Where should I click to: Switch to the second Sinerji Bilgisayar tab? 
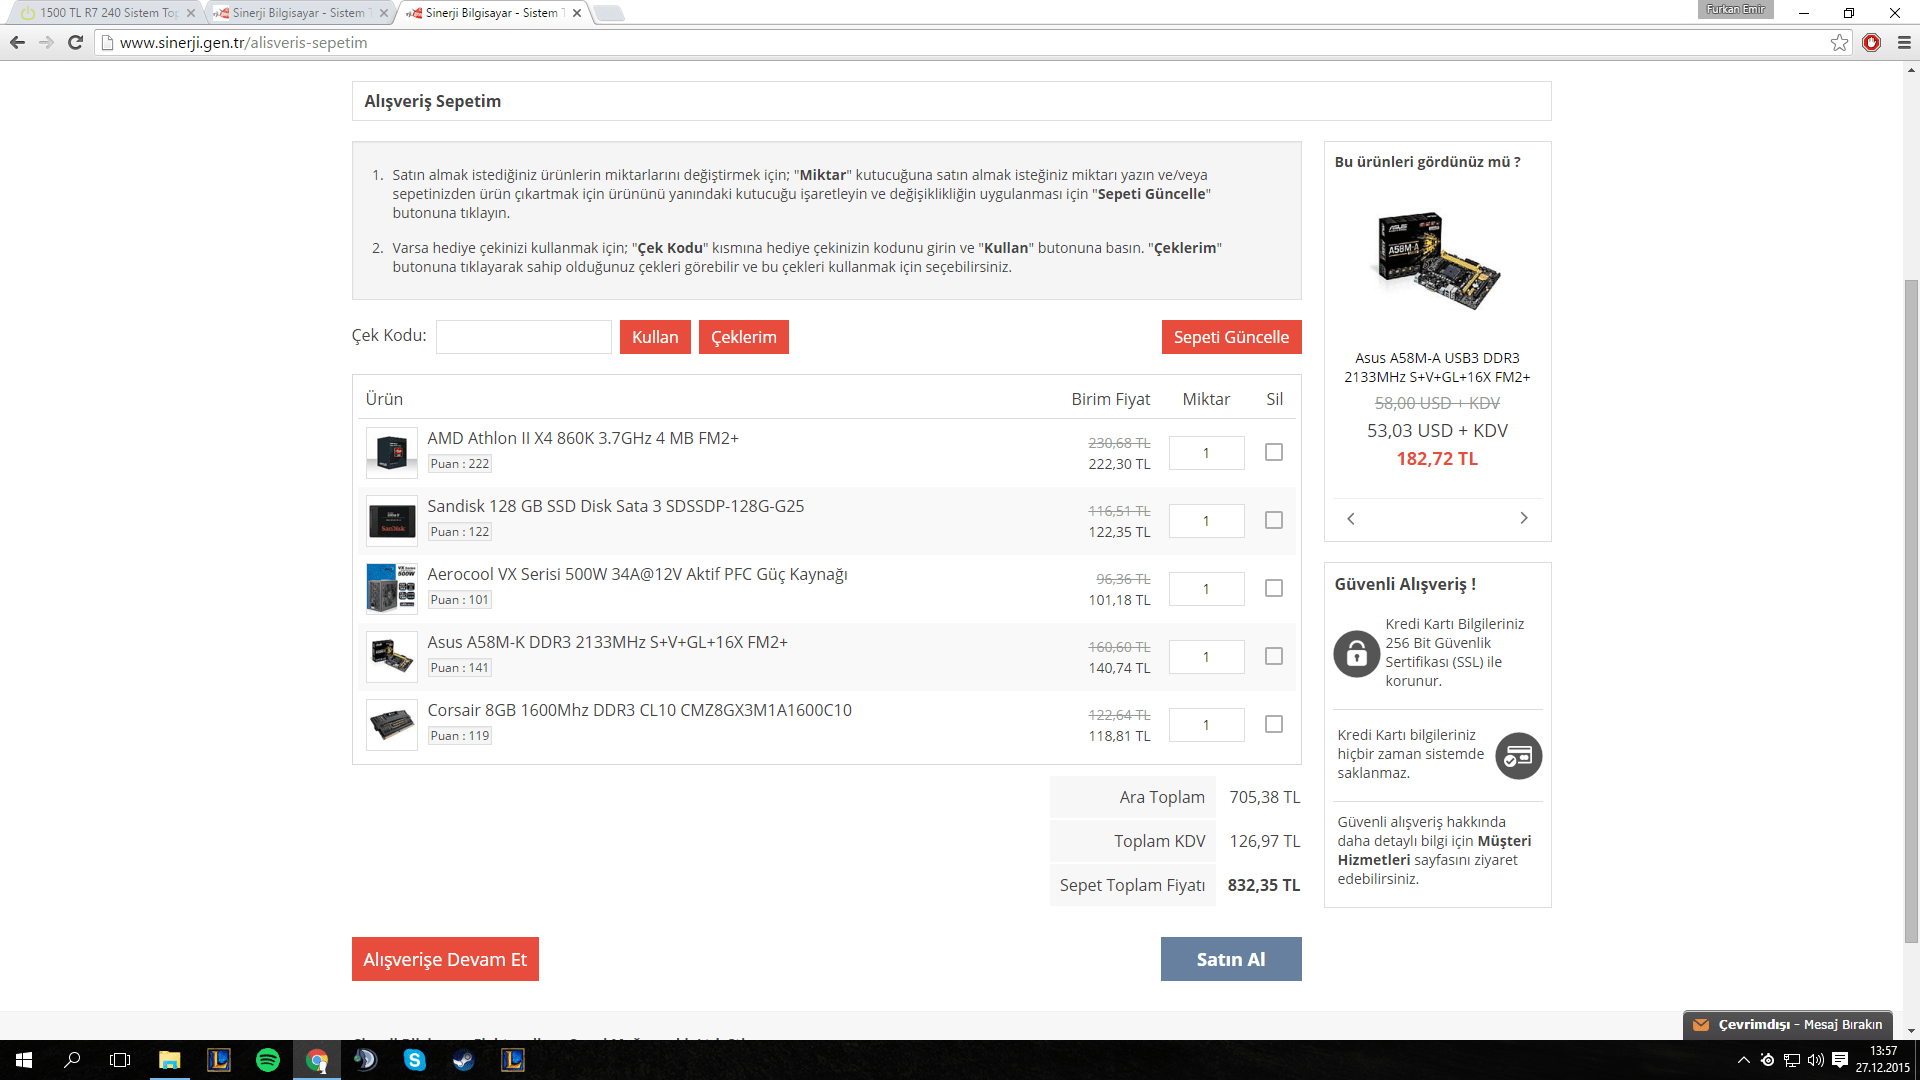(x=300, y=13)
